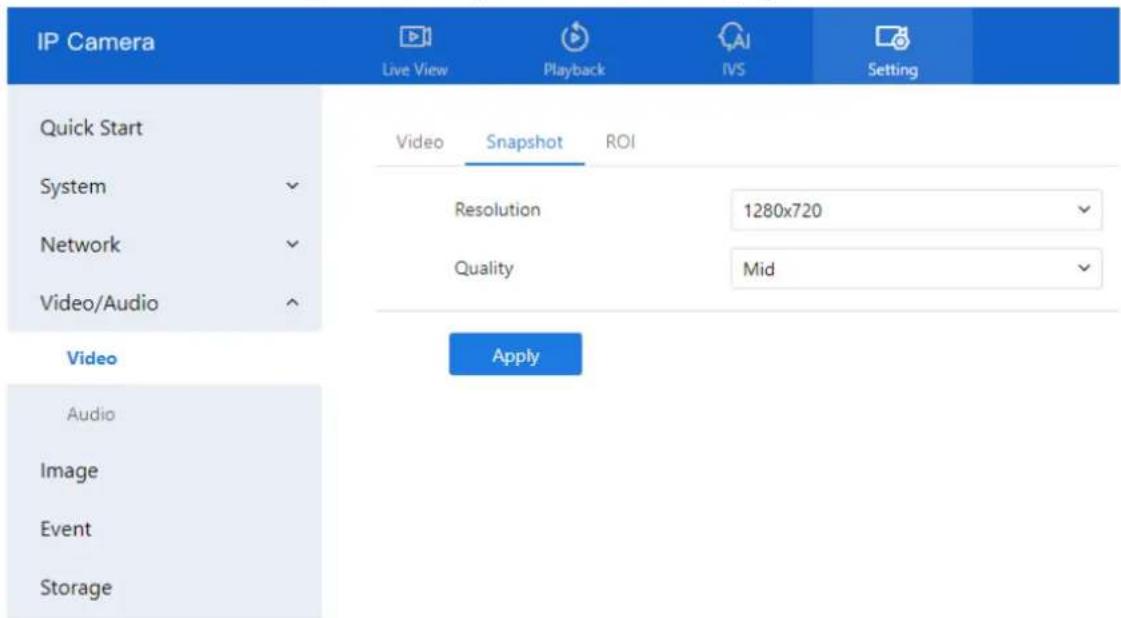1121x618 pixels.
Task: Click the IVS label in top bar
Action: [734, 69]
